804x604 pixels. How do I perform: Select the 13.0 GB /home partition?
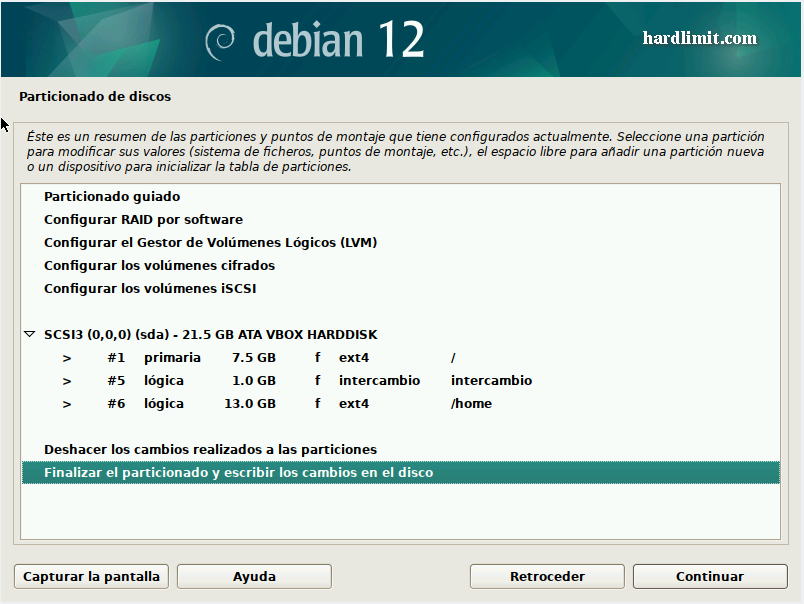[x=250, y=404]
